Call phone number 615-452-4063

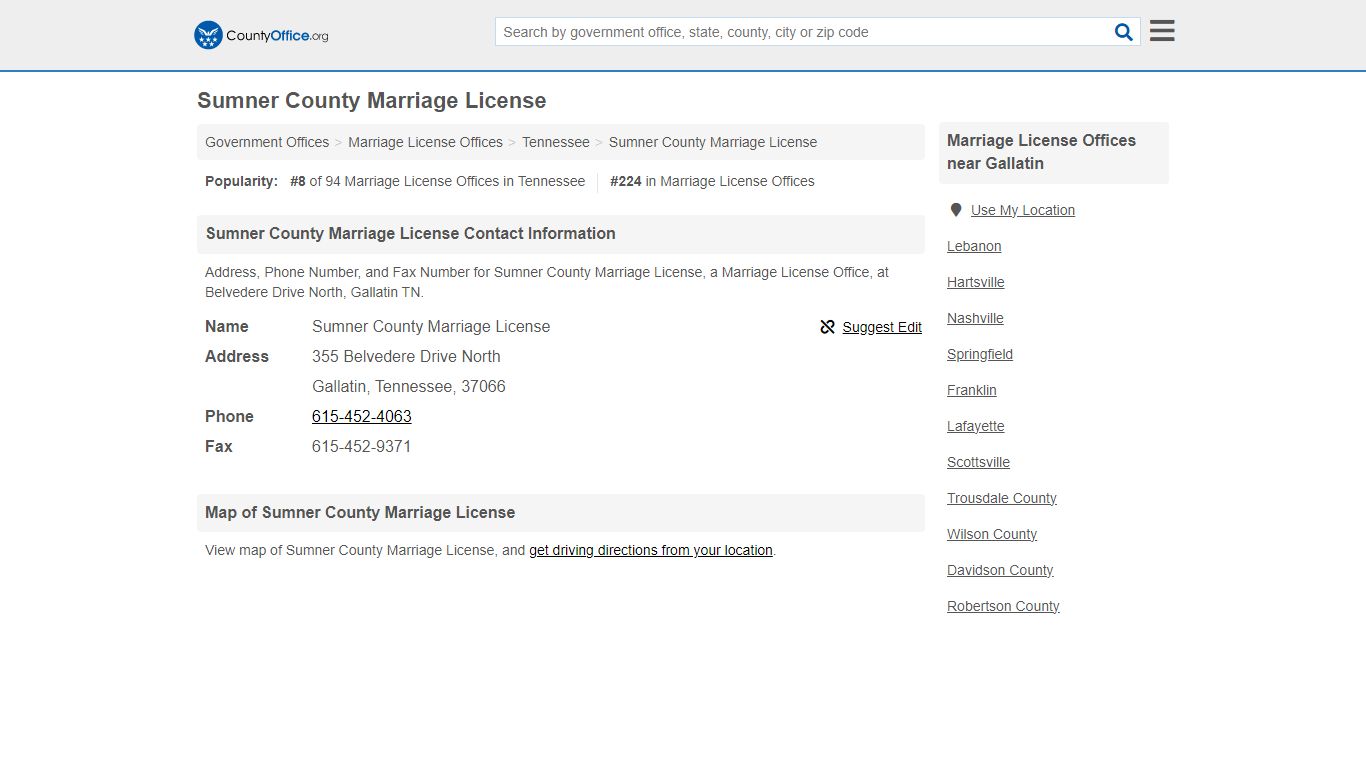[362, 416]
